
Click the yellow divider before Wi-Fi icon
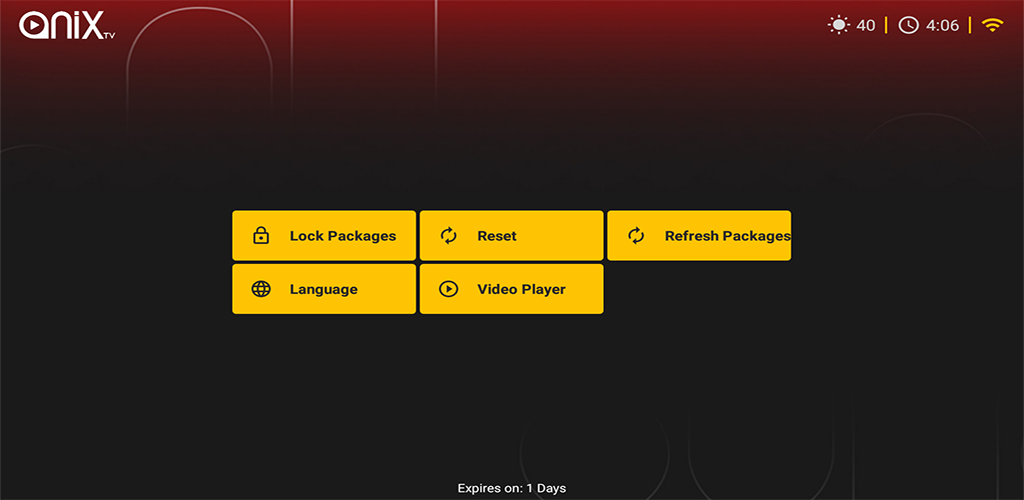click(x=970, y=25)
